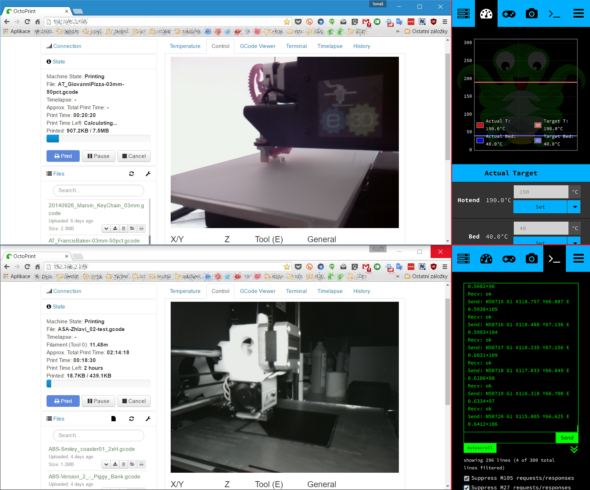Open gamepad control icon in bottom mobile panel

pyautogui.click(x=509, y=259)
